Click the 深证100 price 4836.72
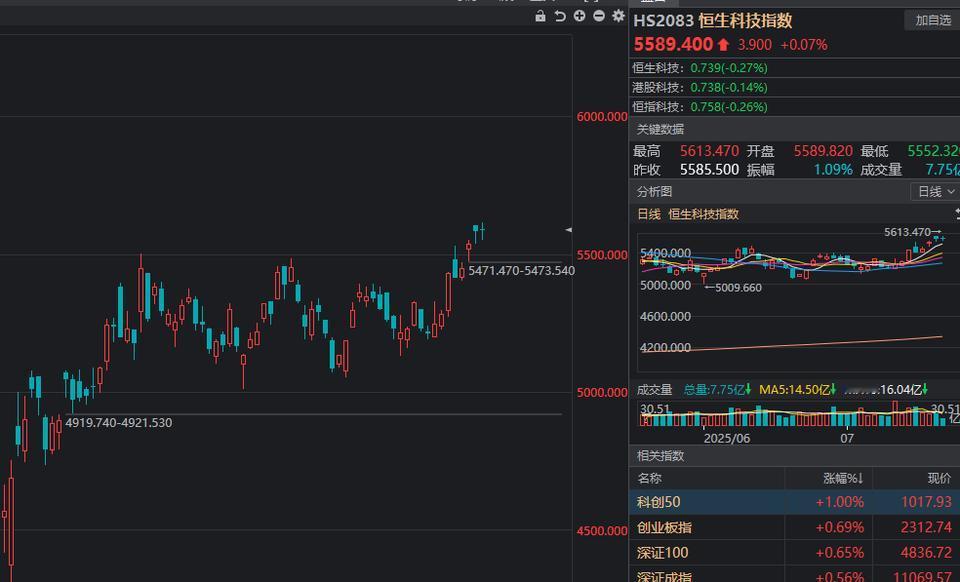Image resolution: width=960 pixels, height=582 pixels. (926, 553)
